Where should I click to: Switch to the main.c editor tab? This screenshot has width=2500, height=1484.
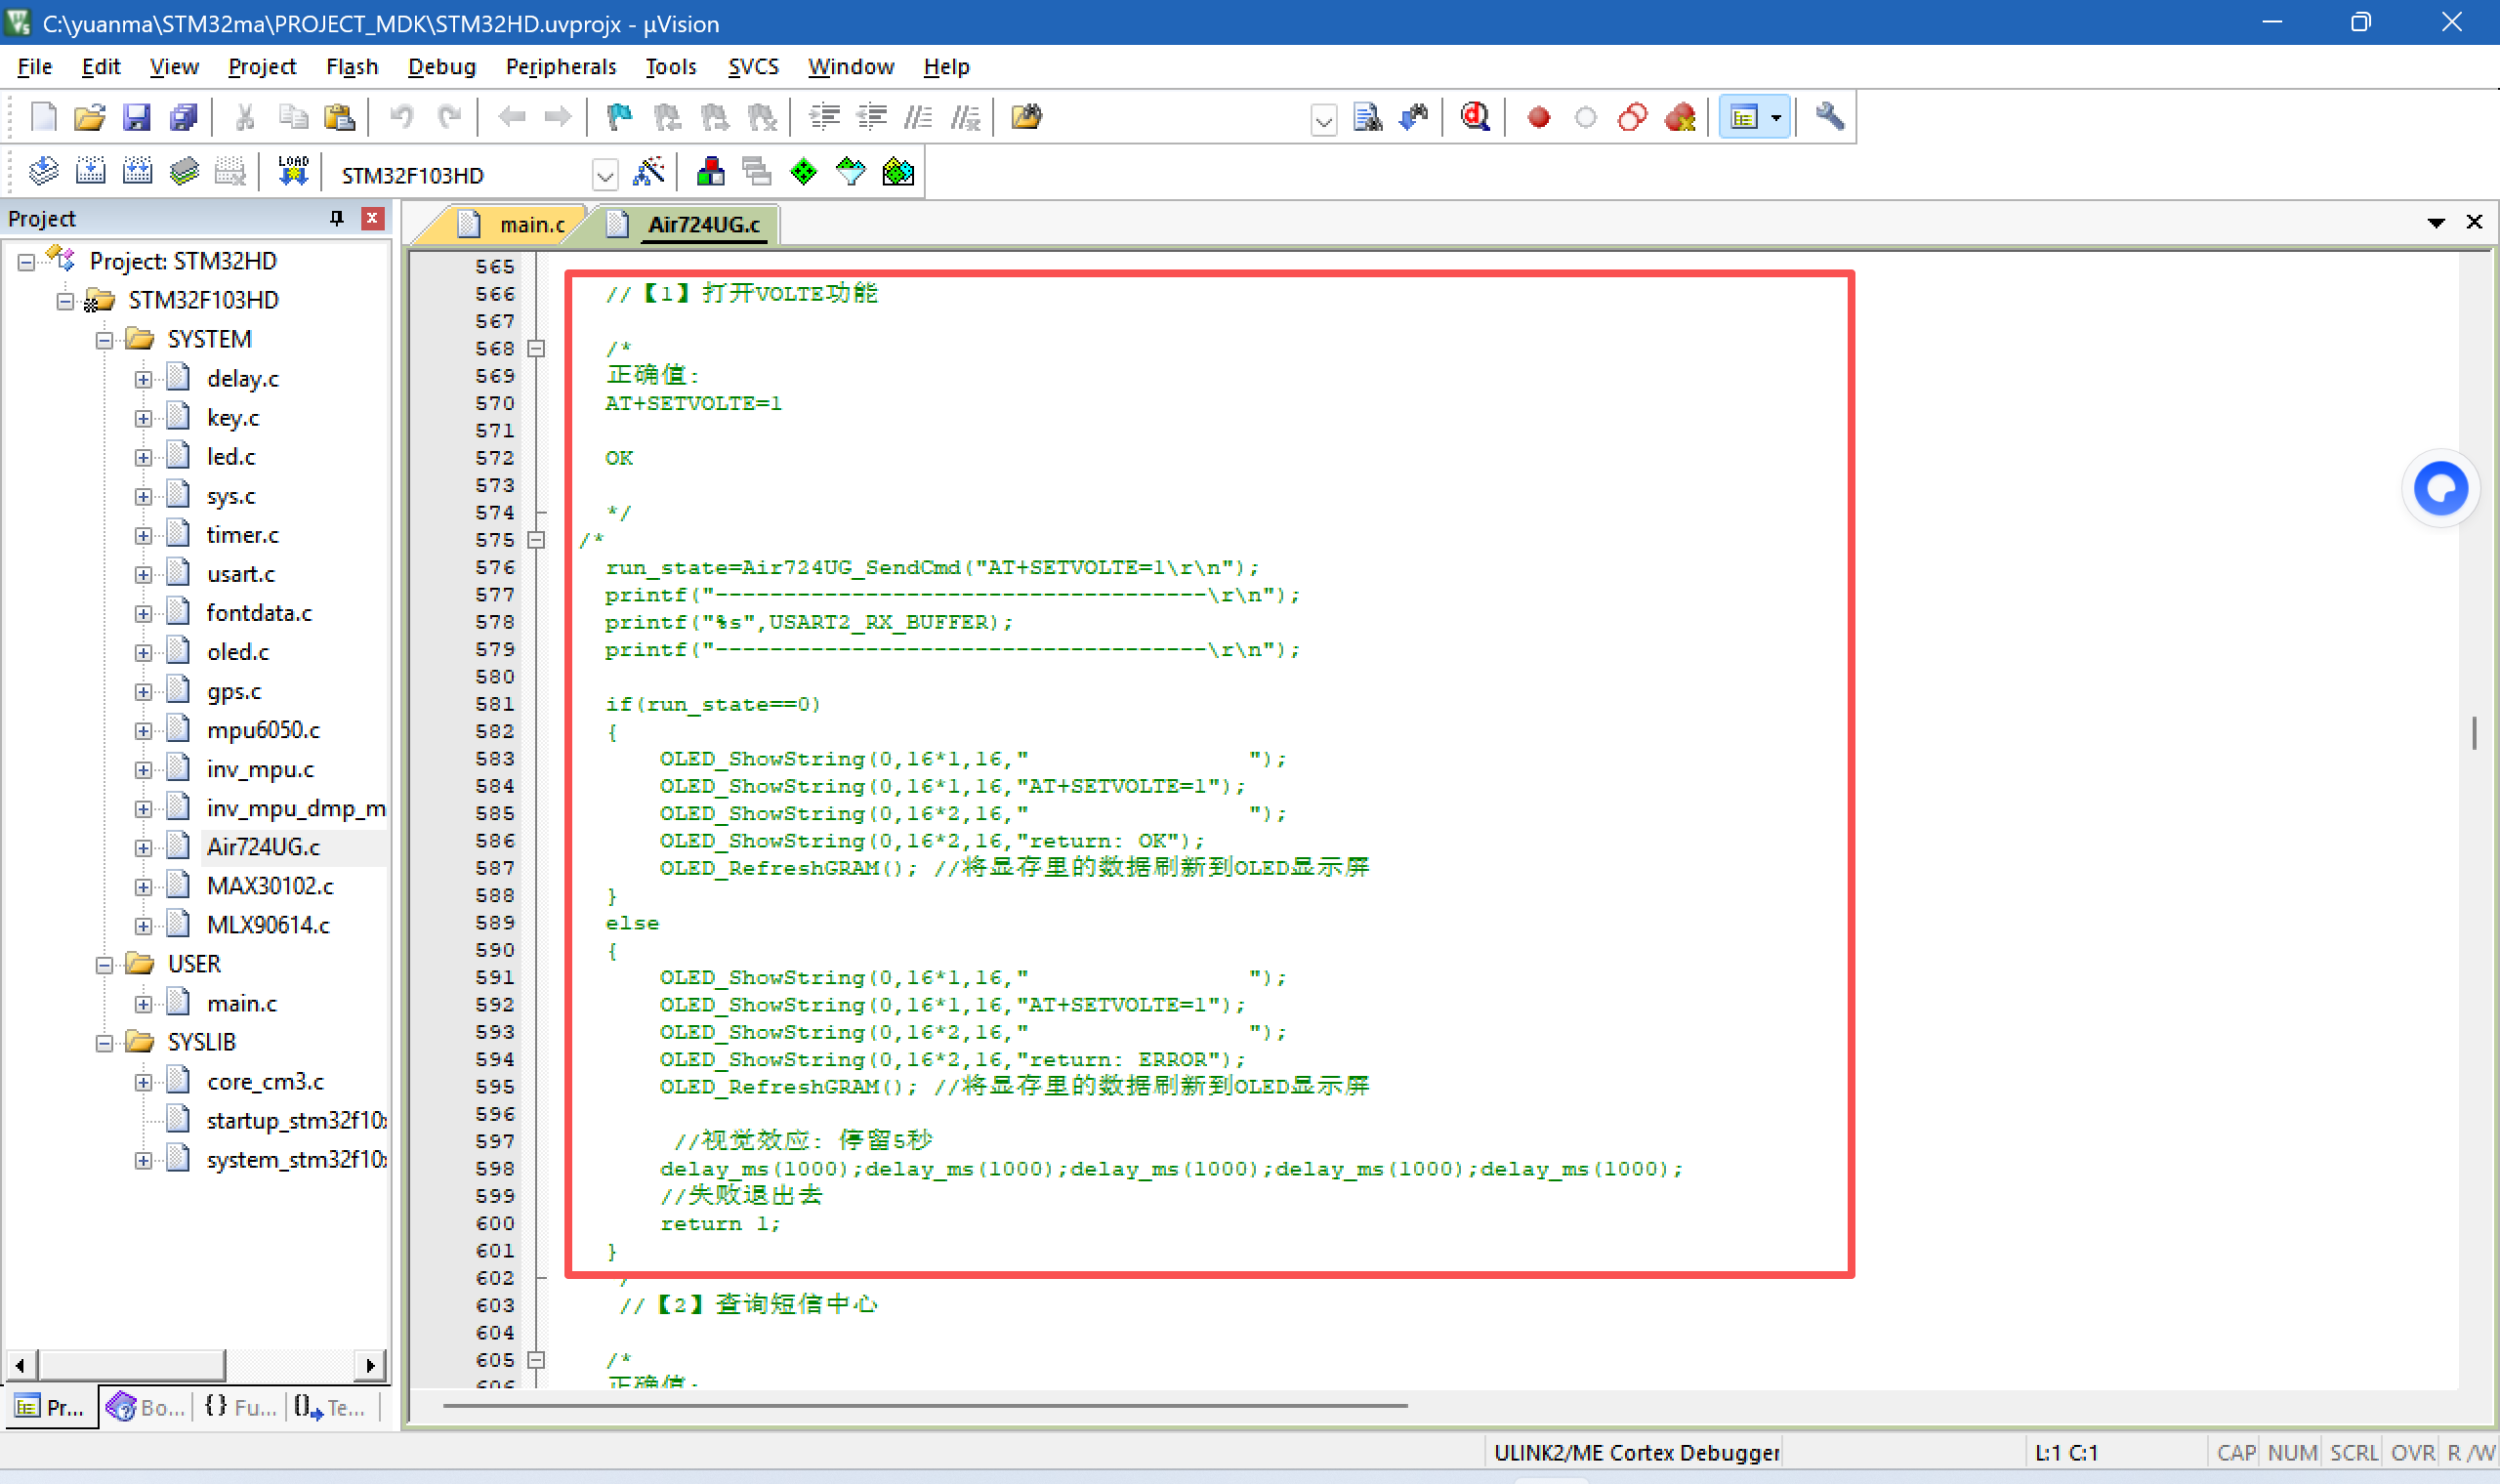(531, 225)
